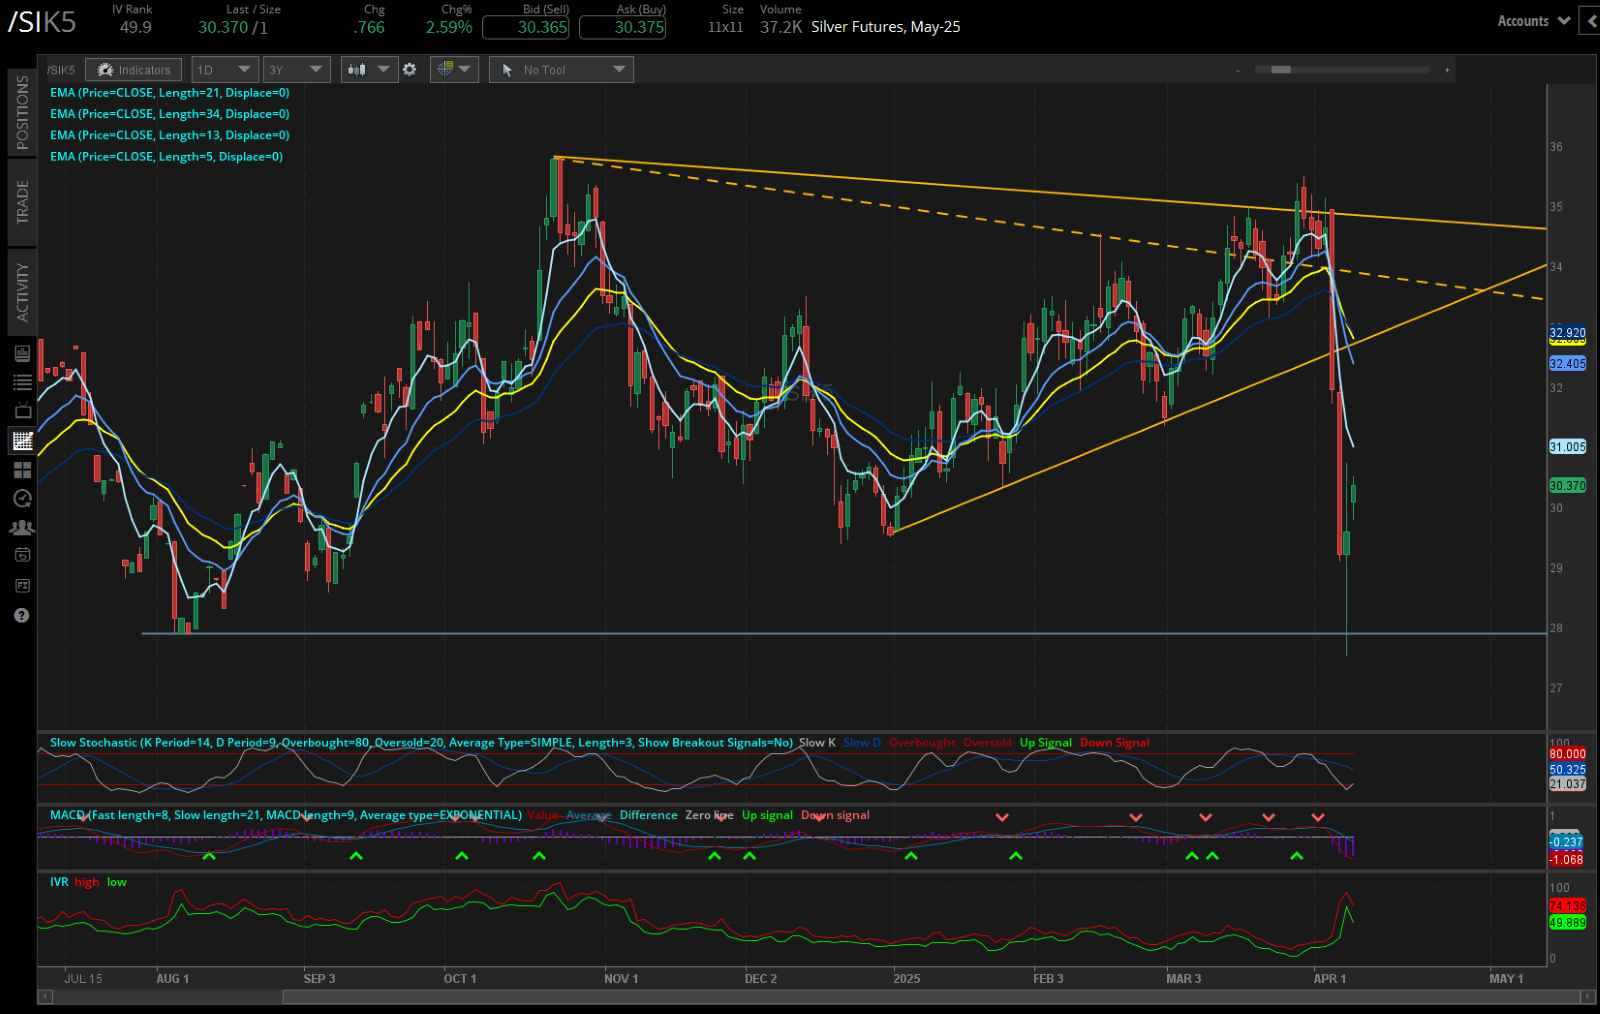The height and width of the screenshot is (1014, 1600).
Task: Open the community people sidebar icon
Action: point(22,526)
